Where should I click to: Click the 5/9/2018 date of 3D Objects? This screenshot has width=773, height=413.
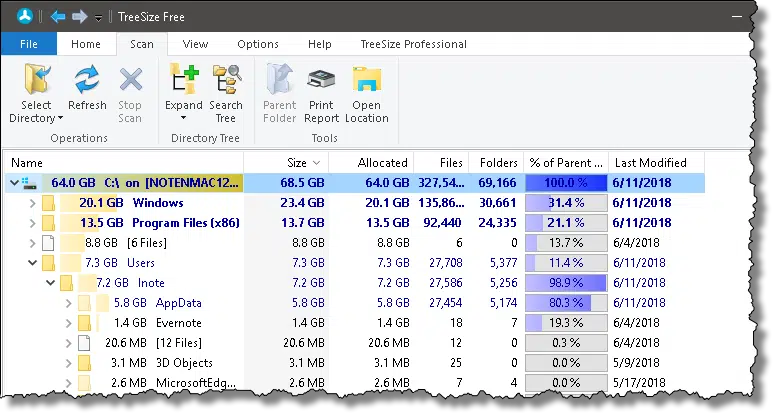coord(636,363)
